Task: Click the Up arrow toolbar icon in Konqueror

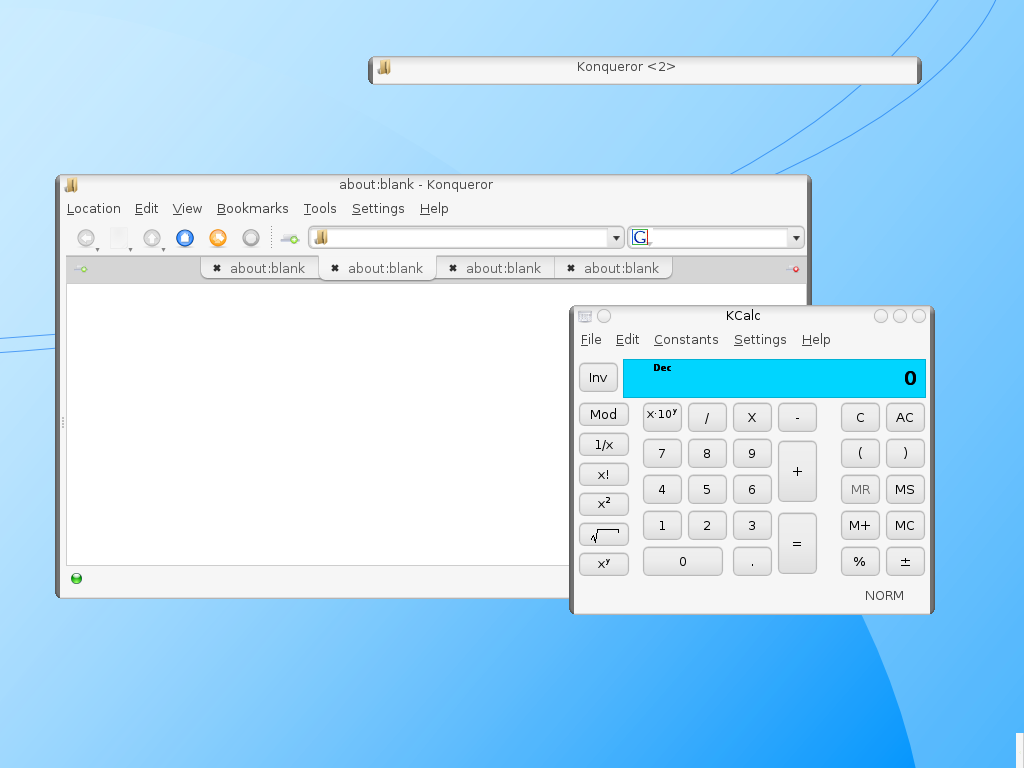Action: [x=152, y=238]
